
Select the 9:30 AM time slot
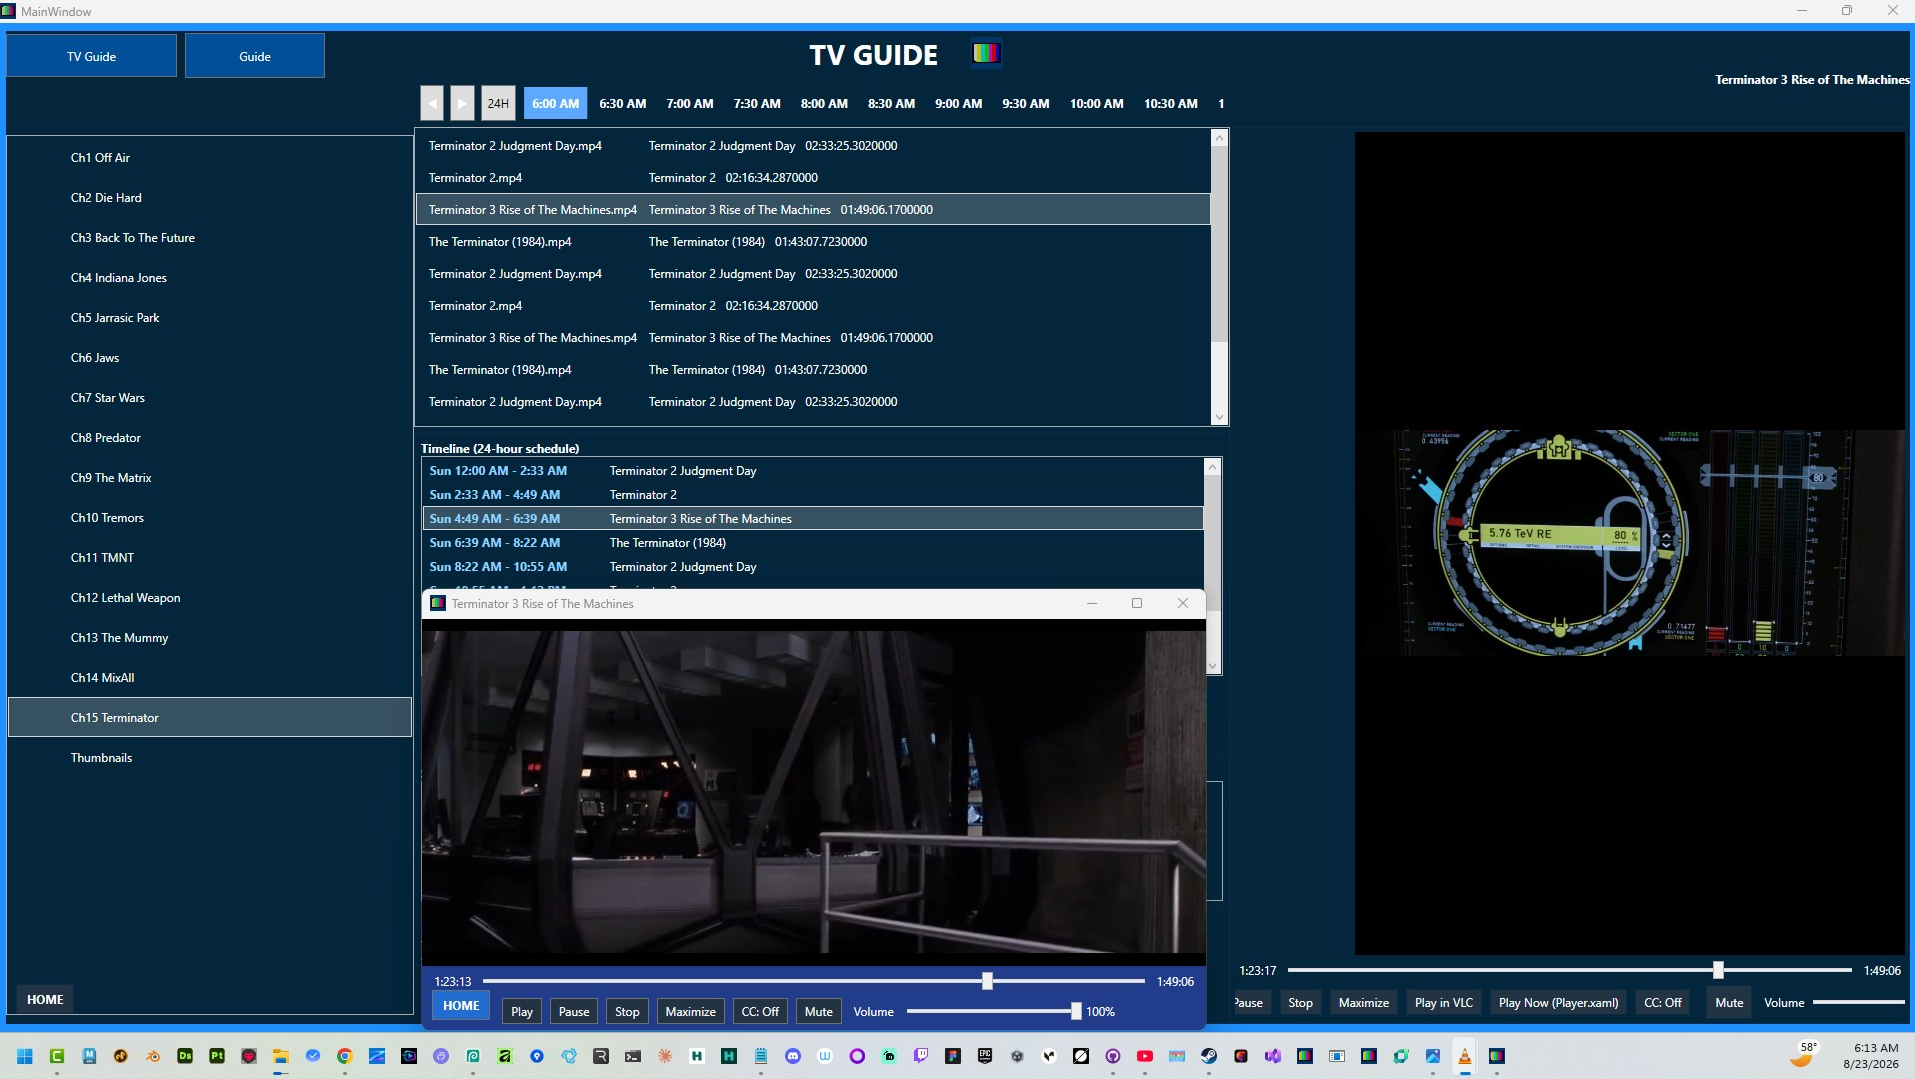click(1026, 103)
